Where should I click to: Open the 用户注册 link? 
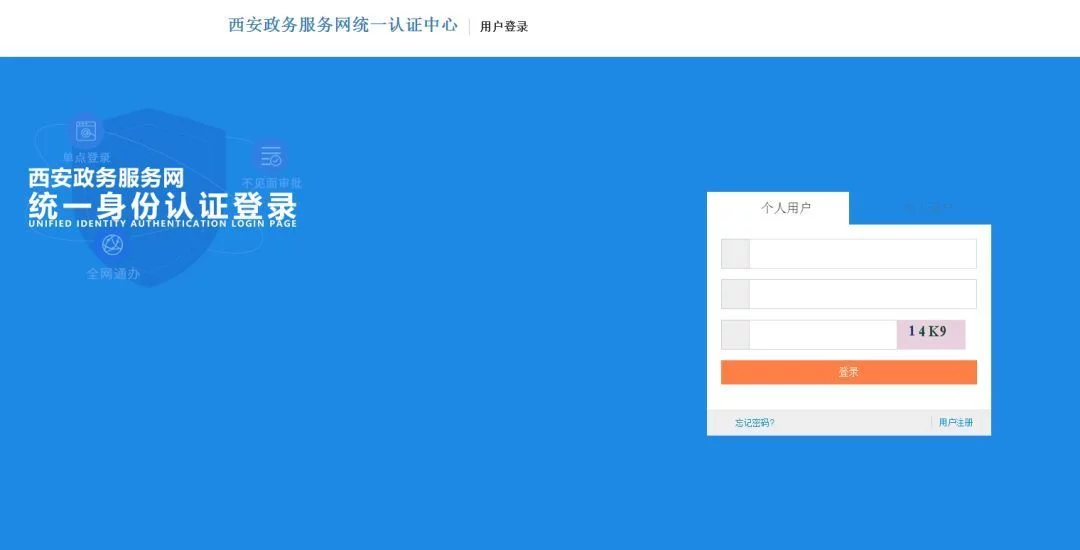[x=955, y=423]
